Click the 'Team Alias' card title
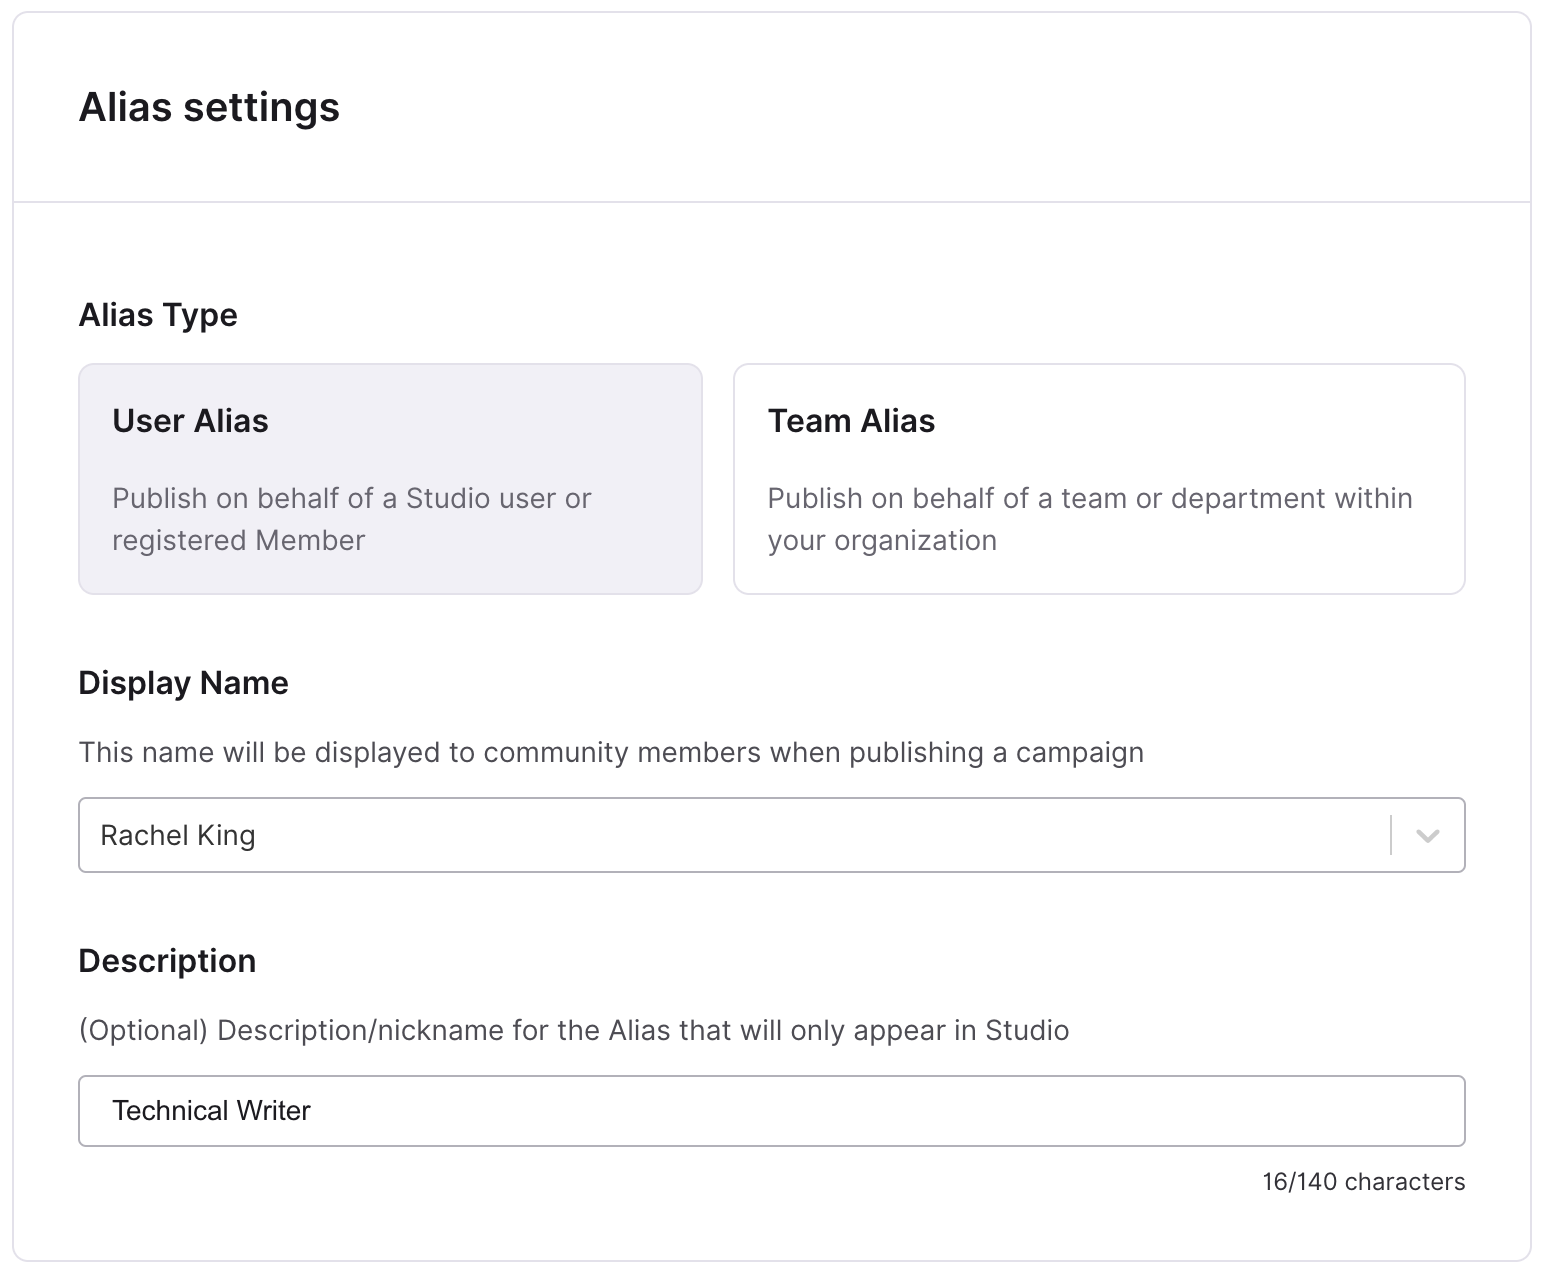 [851, 421]
